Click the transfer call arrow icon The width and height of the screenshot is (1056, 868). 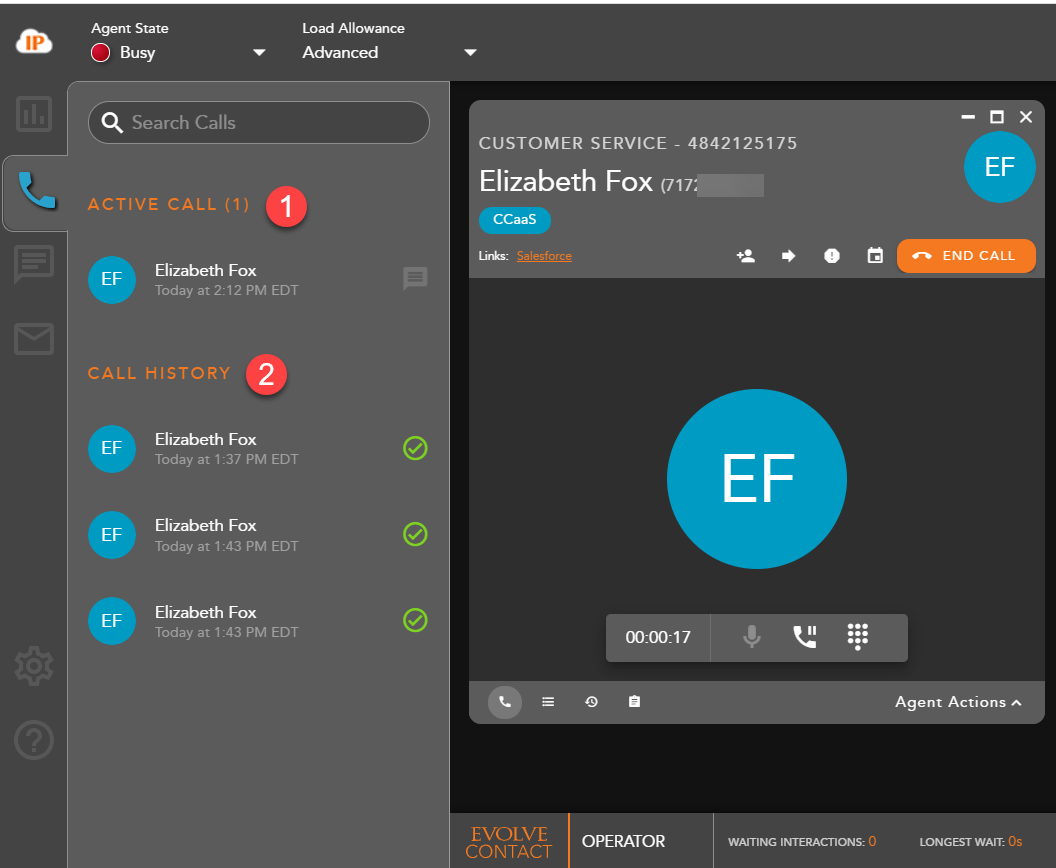coord(788,256)
